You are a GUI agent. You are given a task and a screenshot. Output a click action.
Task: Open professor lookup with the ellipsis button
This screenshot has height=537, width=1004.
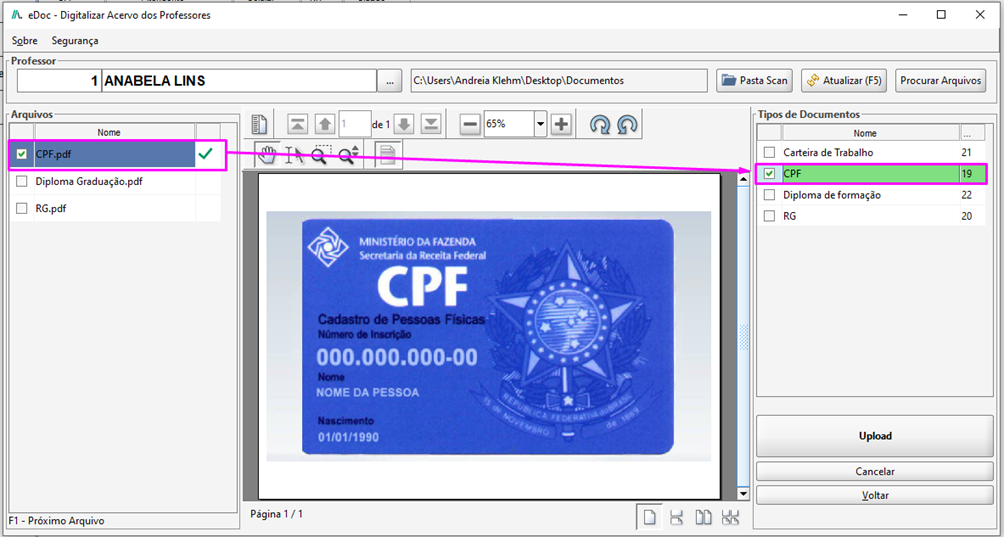tap(389, 81)
